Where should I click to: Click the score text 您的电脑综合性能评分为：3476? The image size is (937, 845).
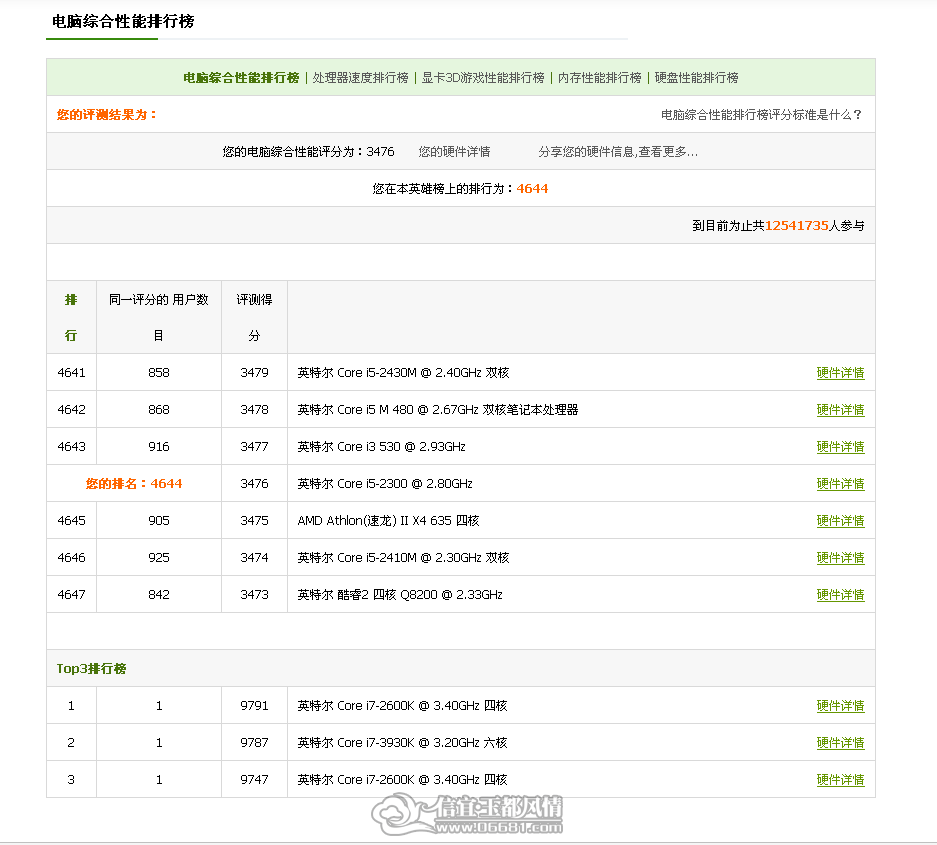point(308,152)
